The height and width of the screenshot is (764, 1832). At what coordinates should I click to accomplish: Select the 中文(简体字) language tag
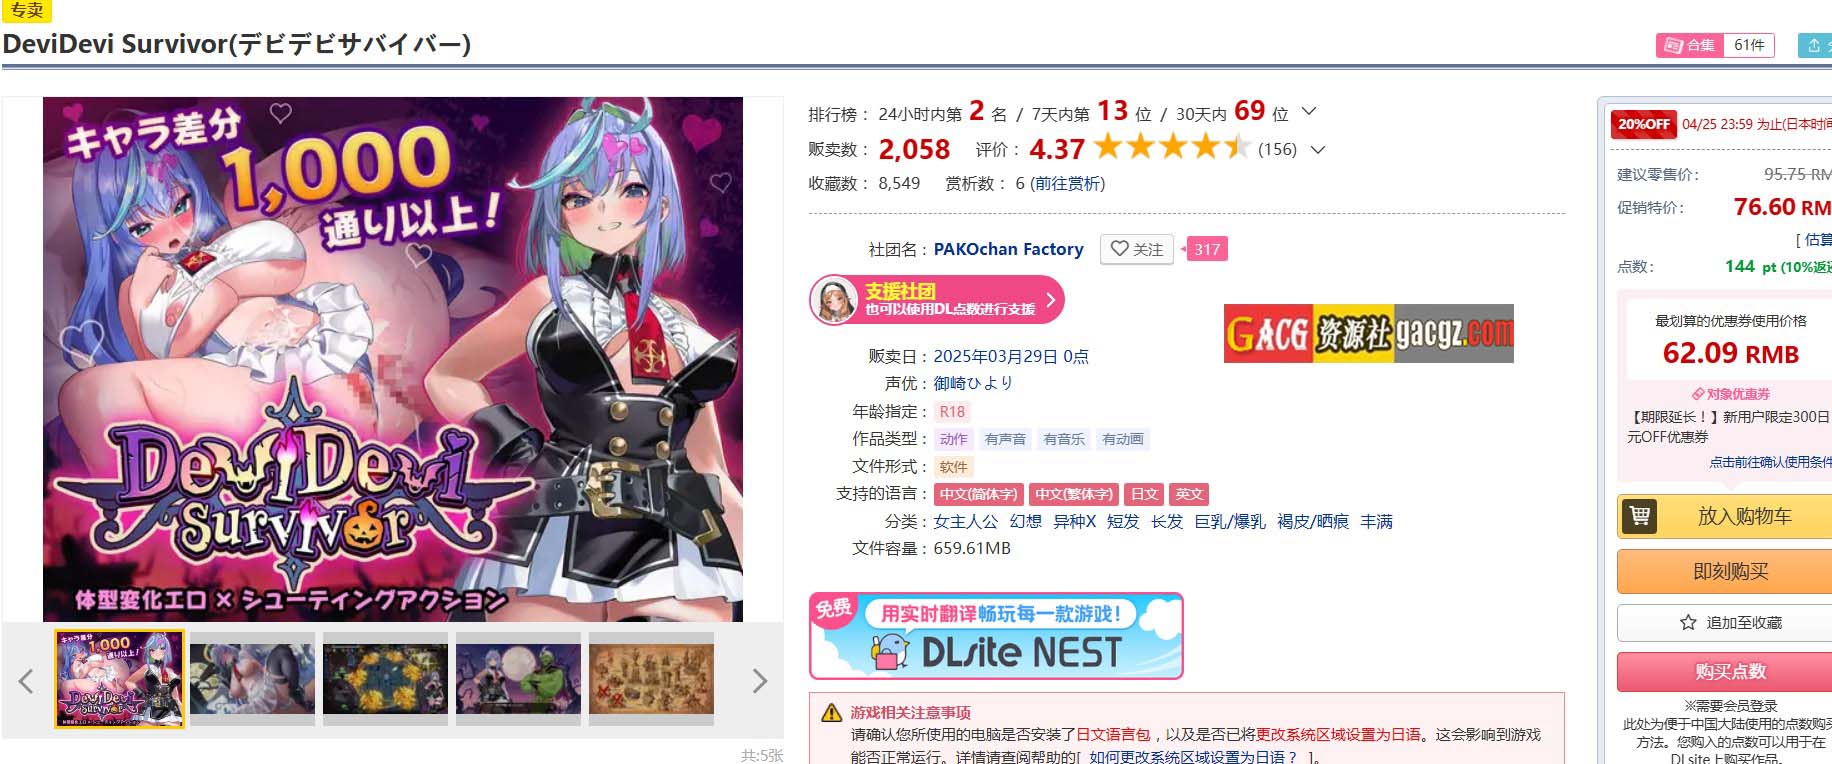978,494
